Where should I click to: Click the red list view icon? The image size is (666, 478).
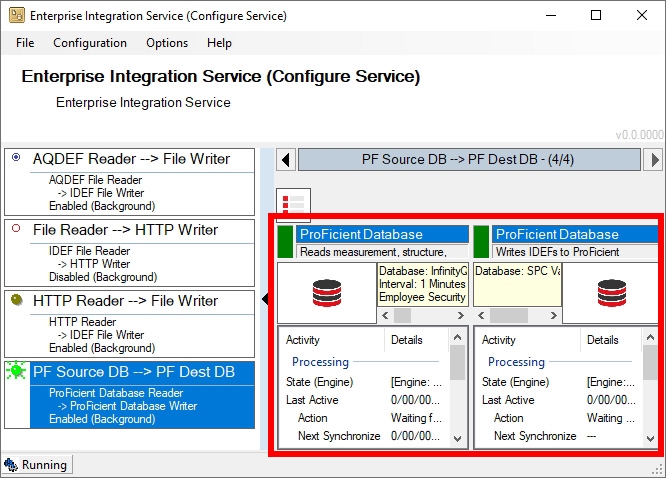point(293,204)
